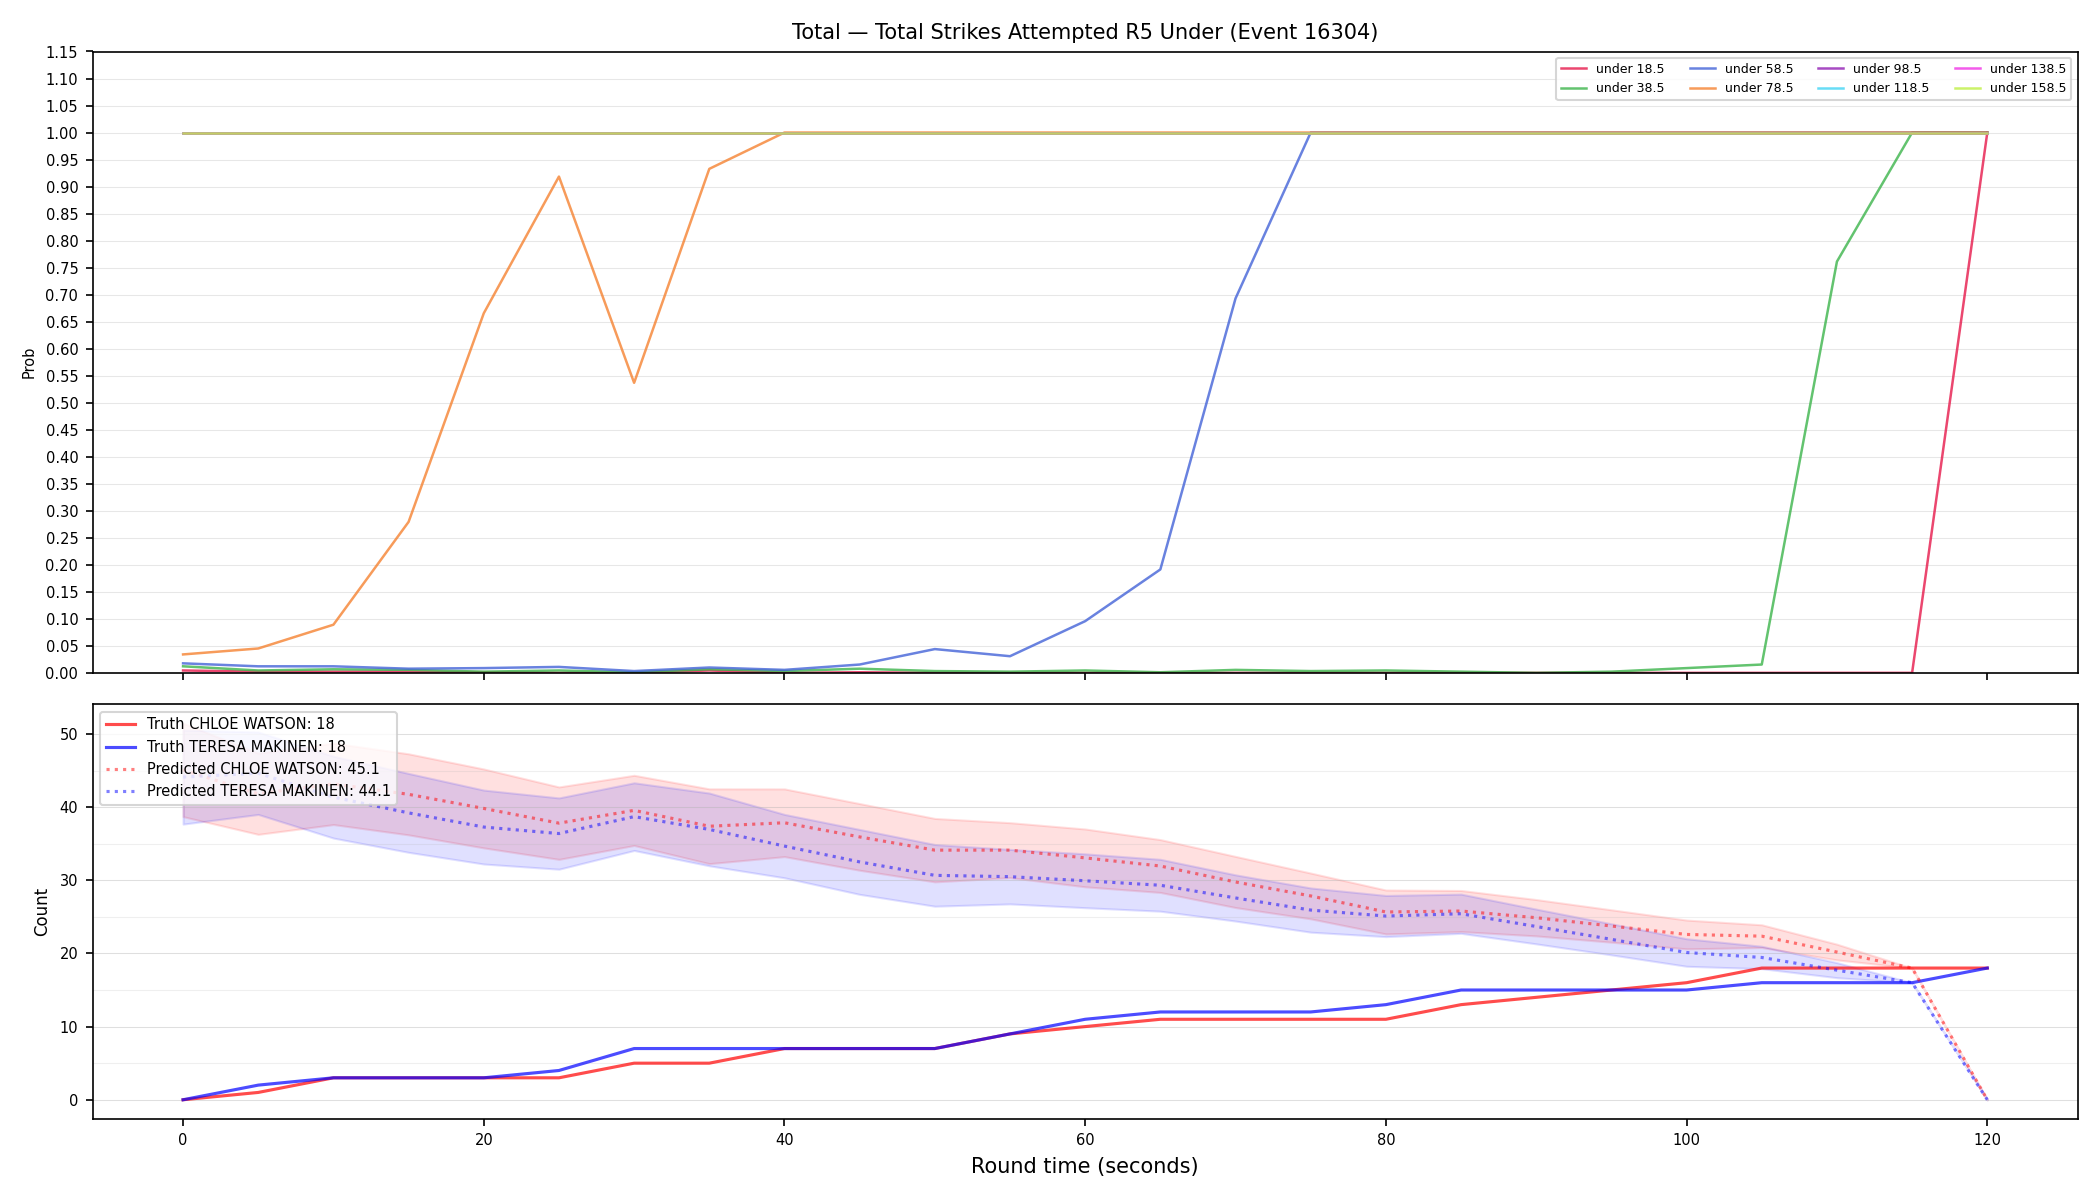Click the x-axis tick label '60'
This screenshot has height=1200, width=2100.
(x=1085, y=1138)
